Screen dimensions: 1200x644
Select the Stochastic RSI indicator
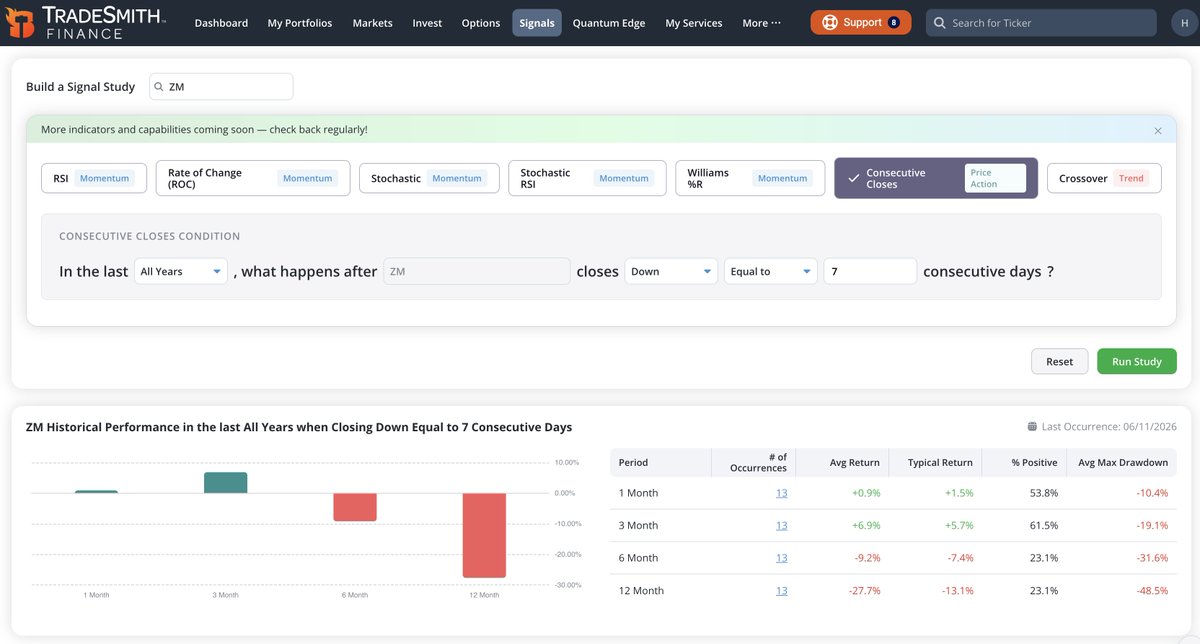tap(587, 178)
